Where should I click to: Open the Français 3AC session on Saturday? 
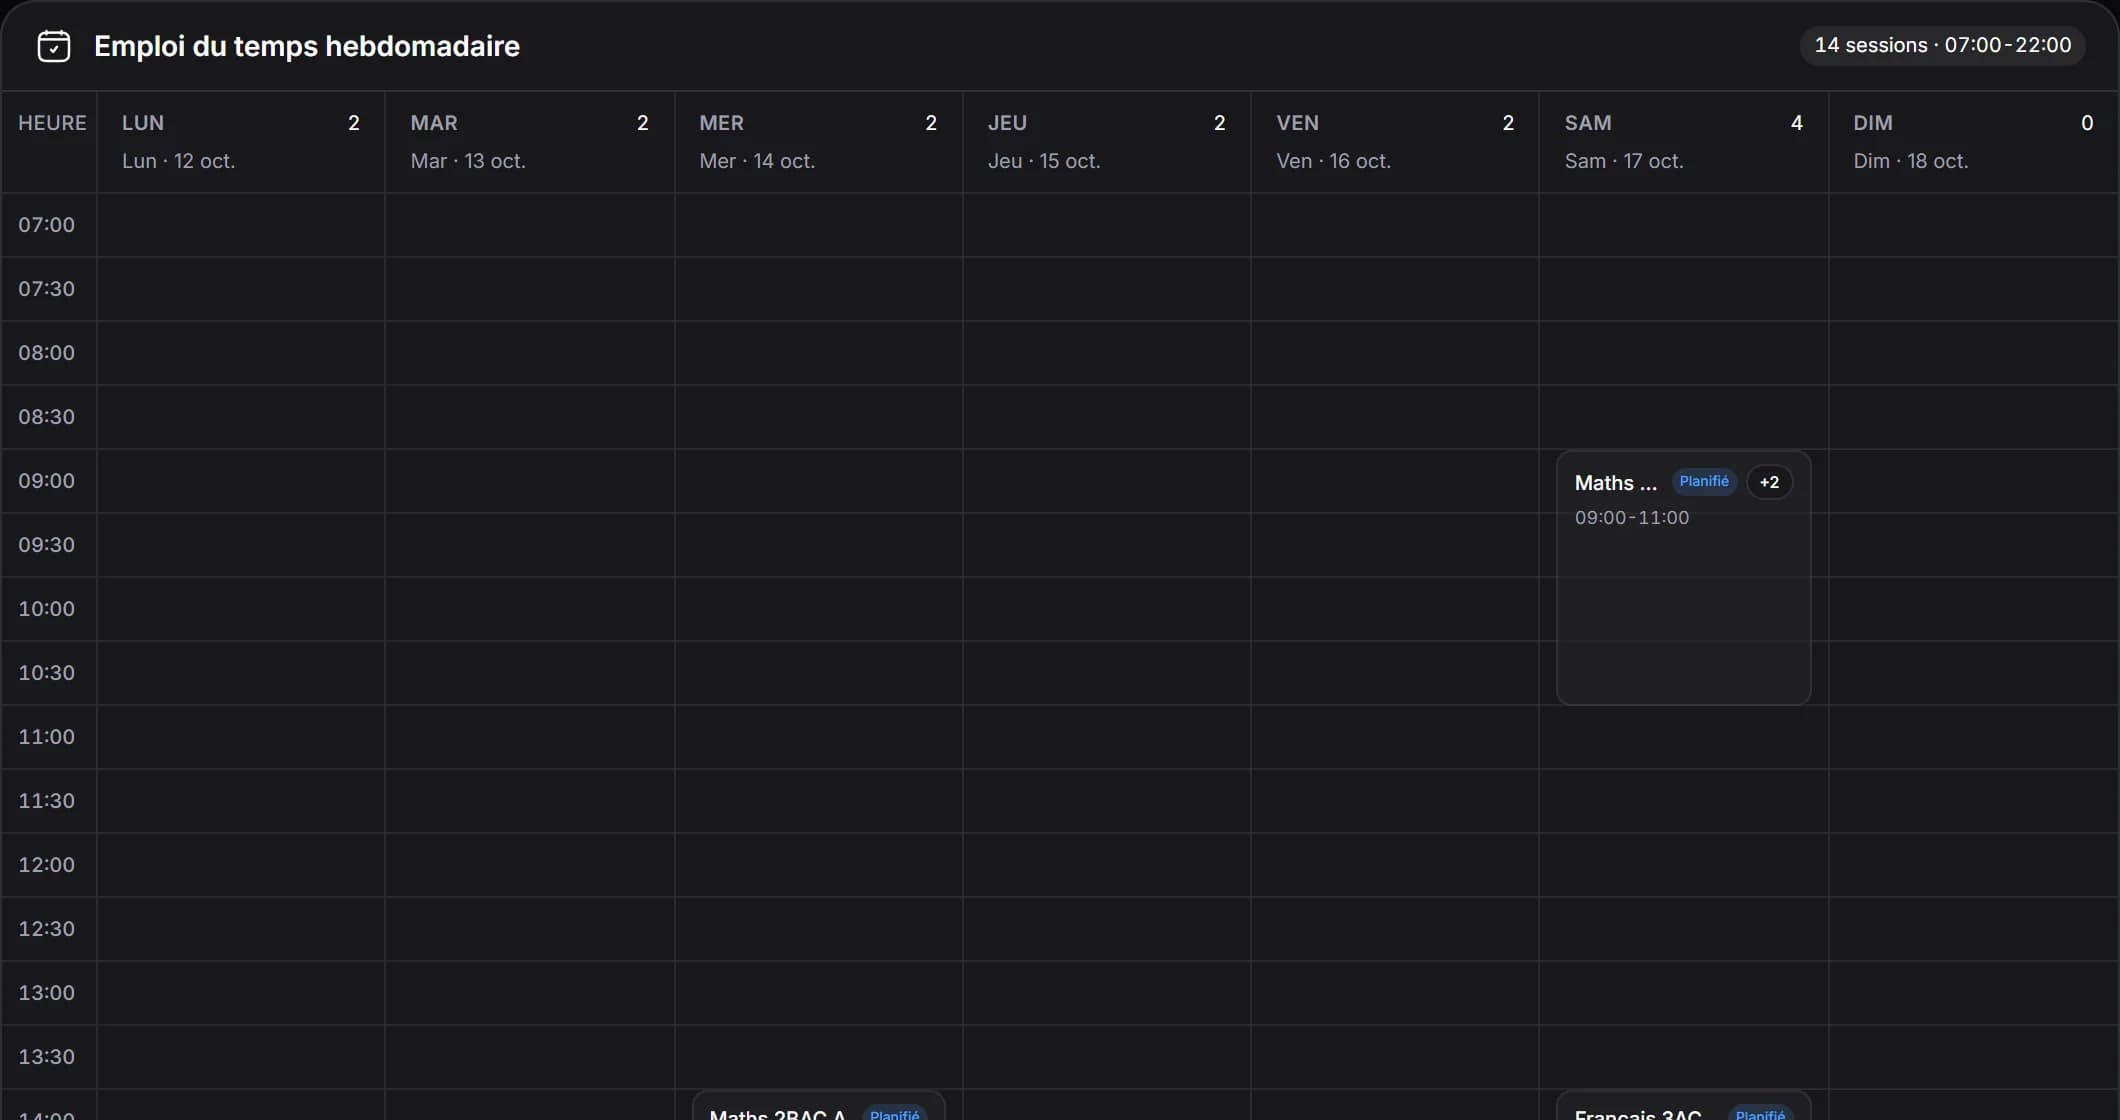pyautogui.click(x=1683, y=1106)
